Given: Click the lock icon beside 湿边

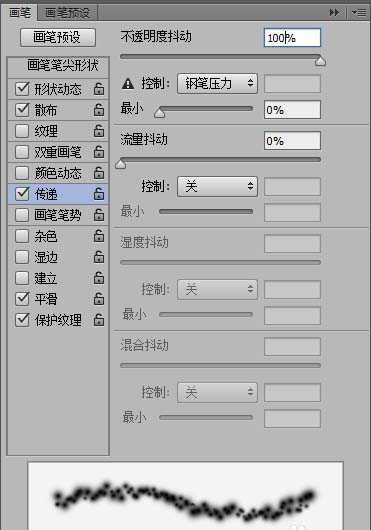Looking at the screenshot, I should click(x=99, y=257).
